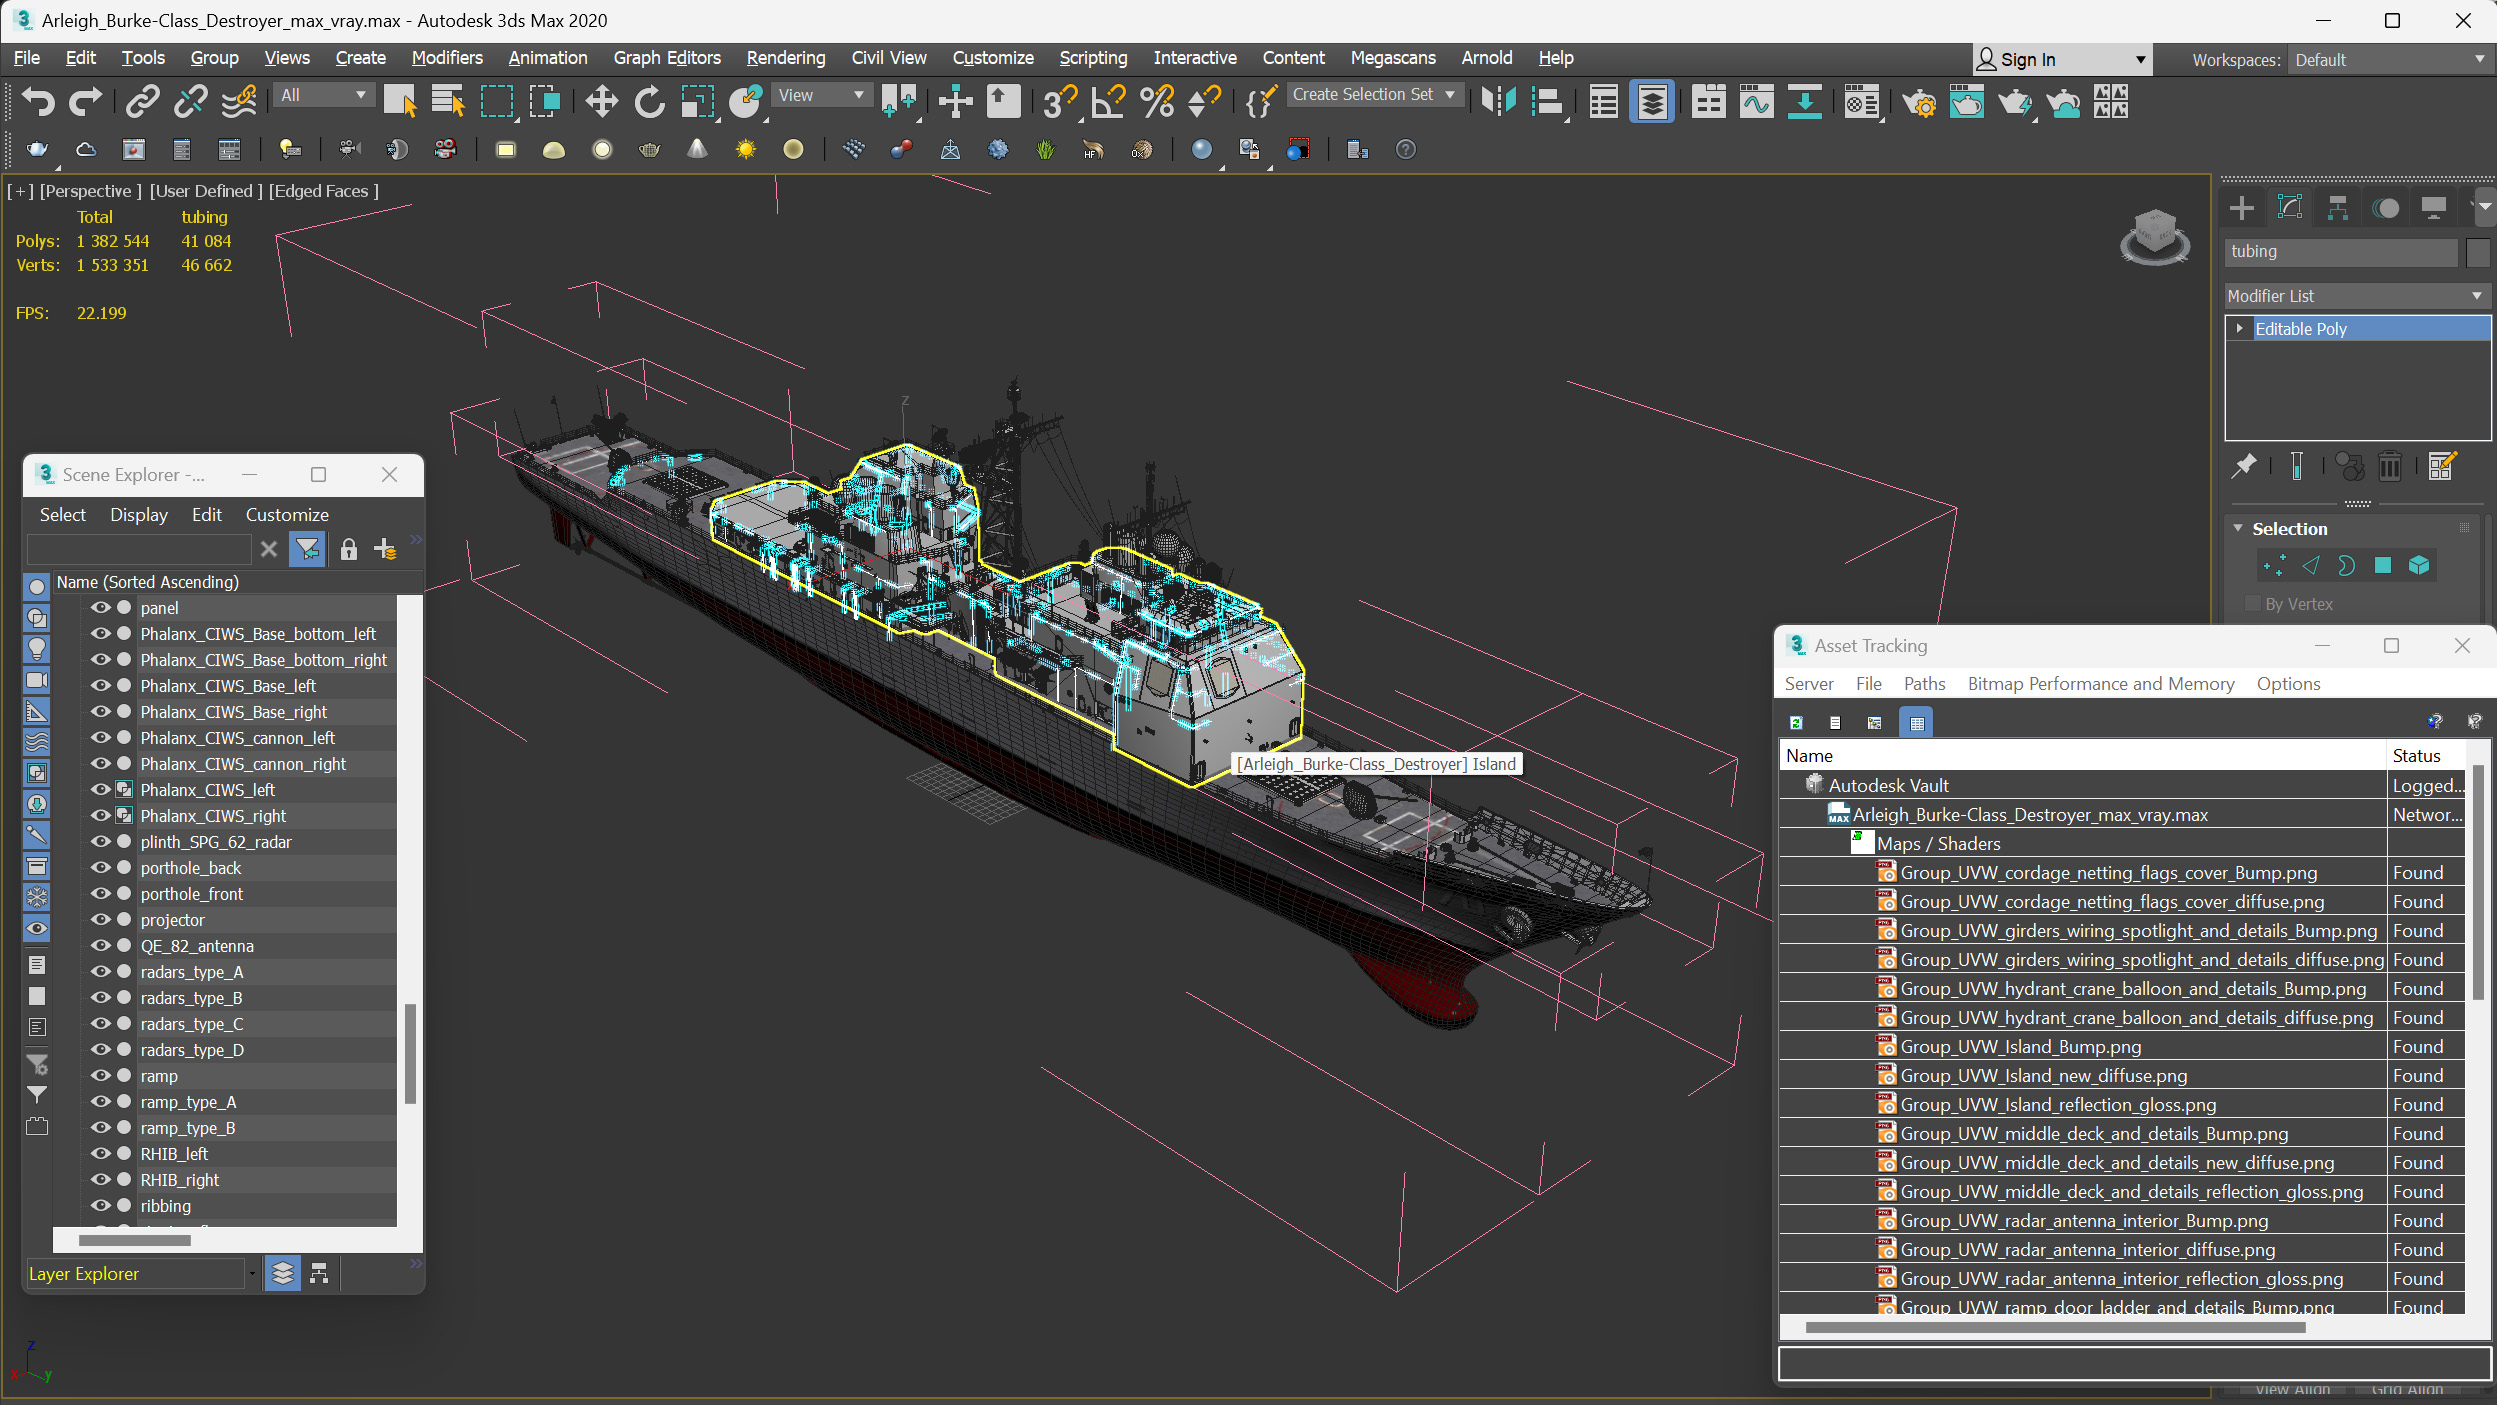Open the Rendering menu
This screenshot has height=1405, width=2497.
click(x=785, y=57)
